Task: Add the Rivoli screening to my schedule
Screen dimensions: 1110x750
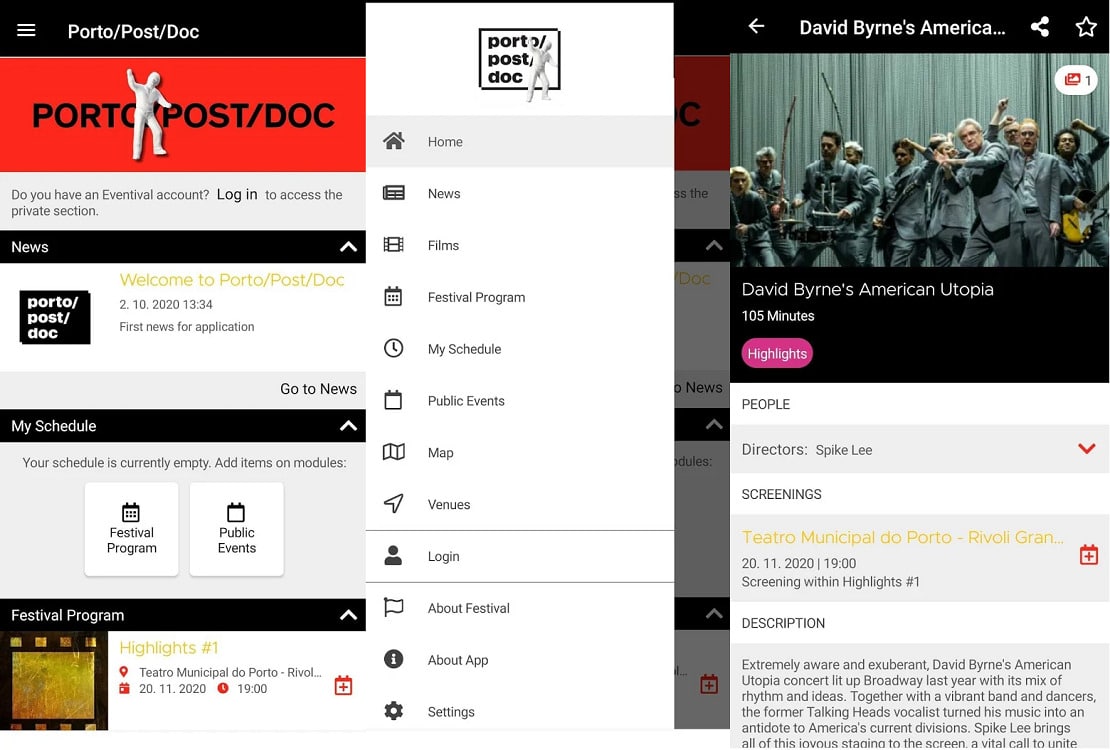Action: click(x=1089, y=555)
